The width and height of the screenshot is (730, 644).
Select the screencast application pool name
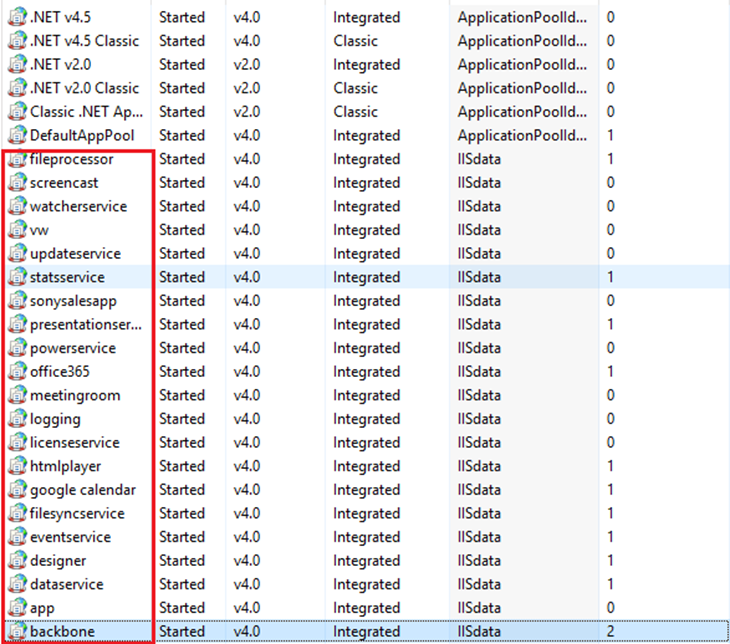[x=64, y=183]
